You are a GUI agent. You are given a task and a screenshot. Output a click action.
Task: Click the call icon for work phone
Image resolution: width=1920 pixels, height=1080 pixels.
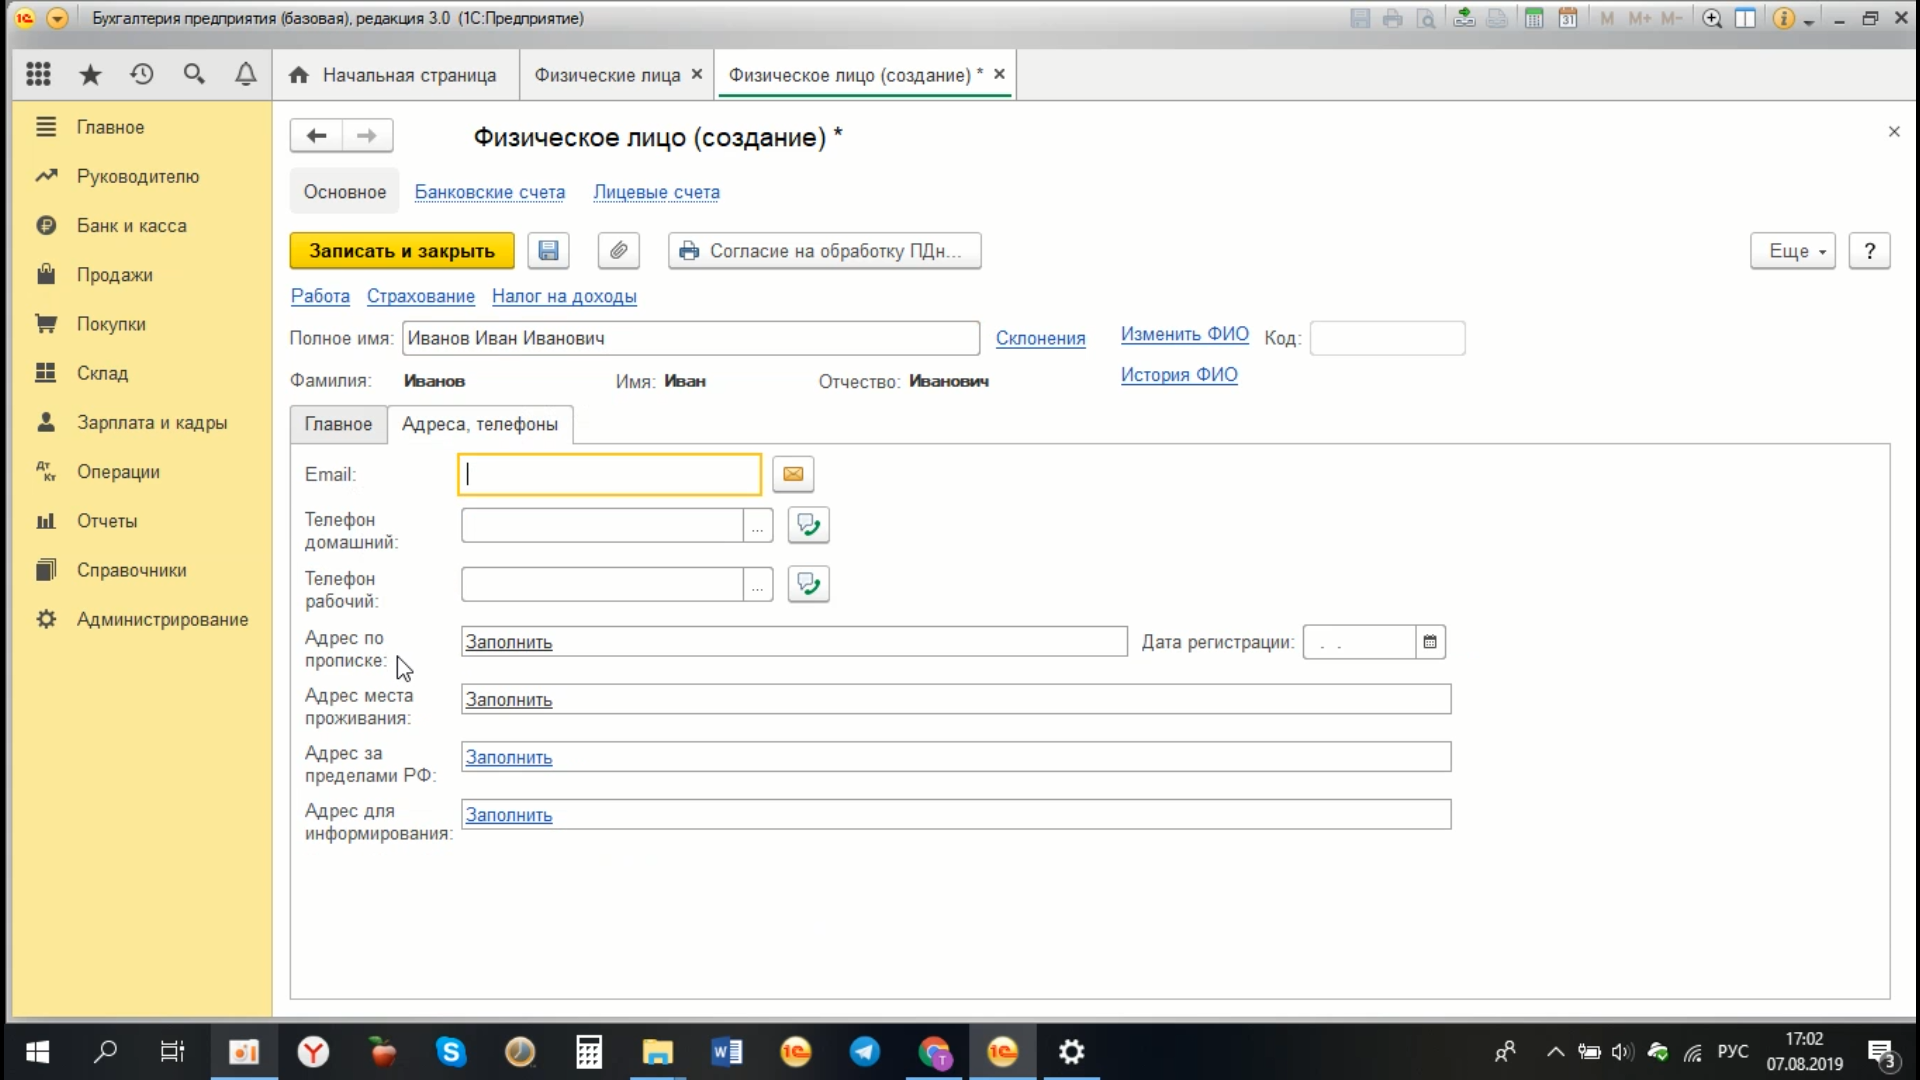point(808,584)
